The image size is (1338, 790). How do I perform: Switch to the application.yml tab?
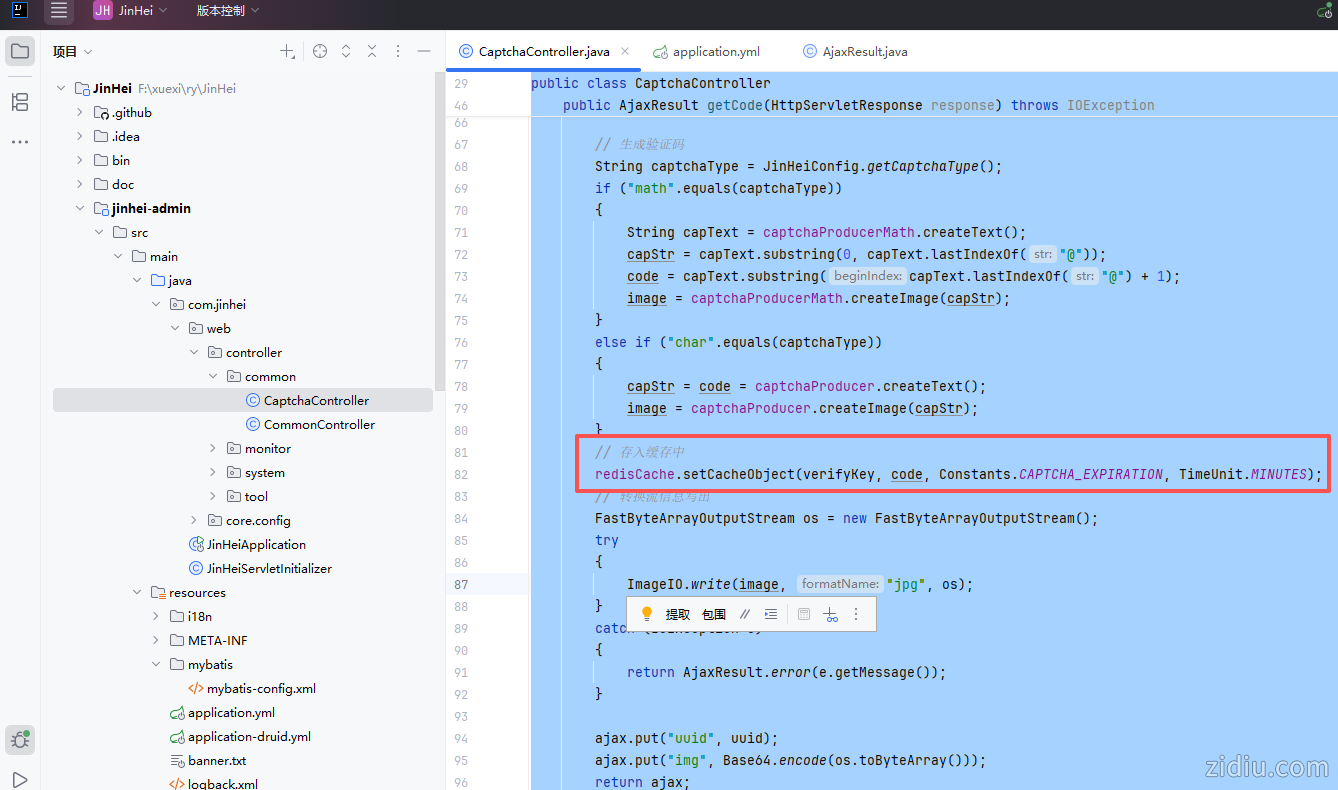[x=715, y=52]
